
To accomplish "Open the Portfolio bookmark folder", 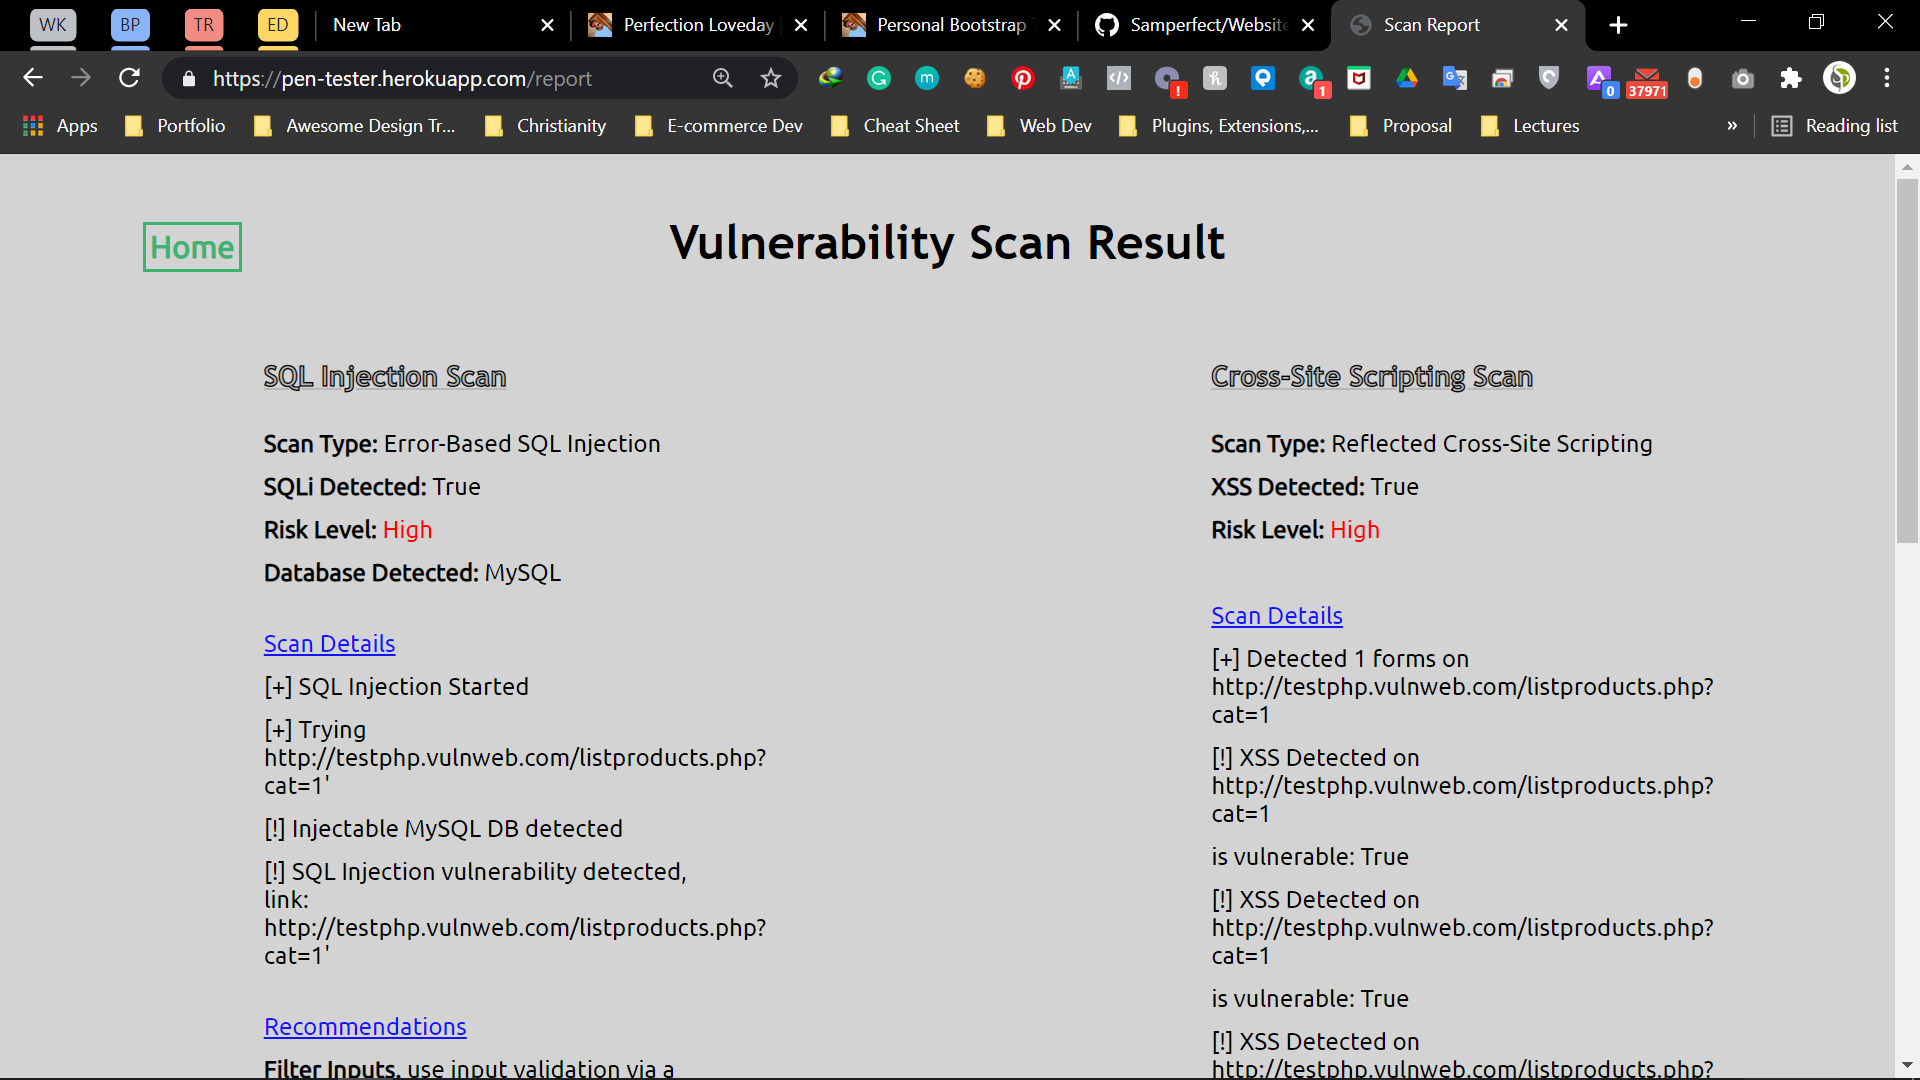I will (x=175, y=126).
